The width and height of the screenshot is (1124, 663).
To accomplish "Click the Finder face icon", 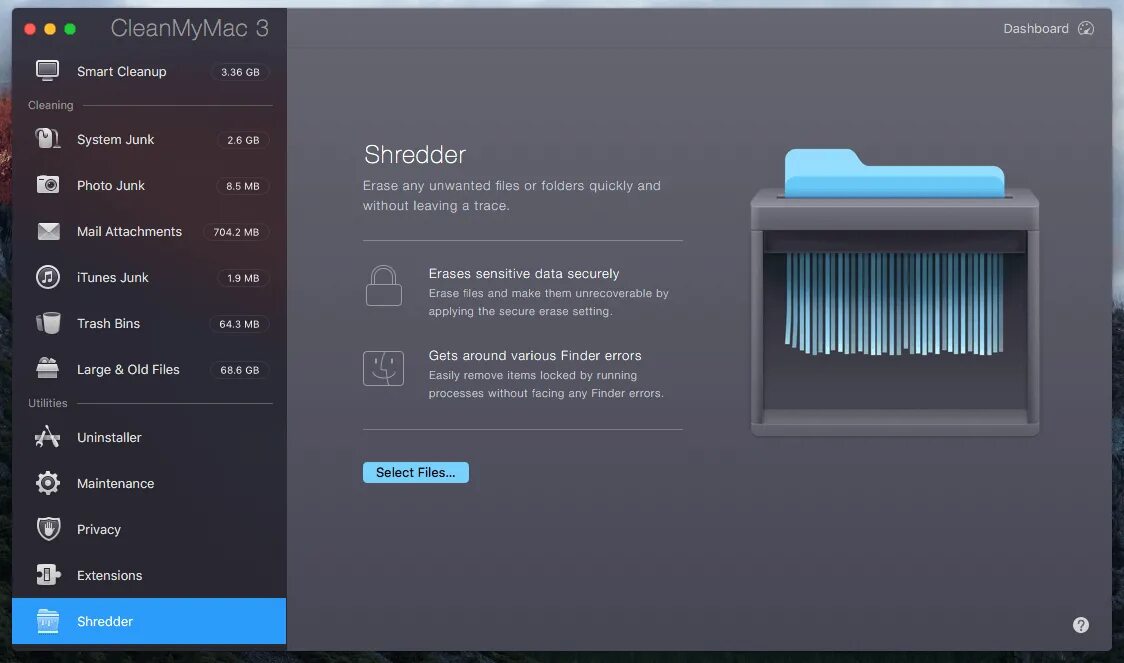I will (x=384, y=368).
